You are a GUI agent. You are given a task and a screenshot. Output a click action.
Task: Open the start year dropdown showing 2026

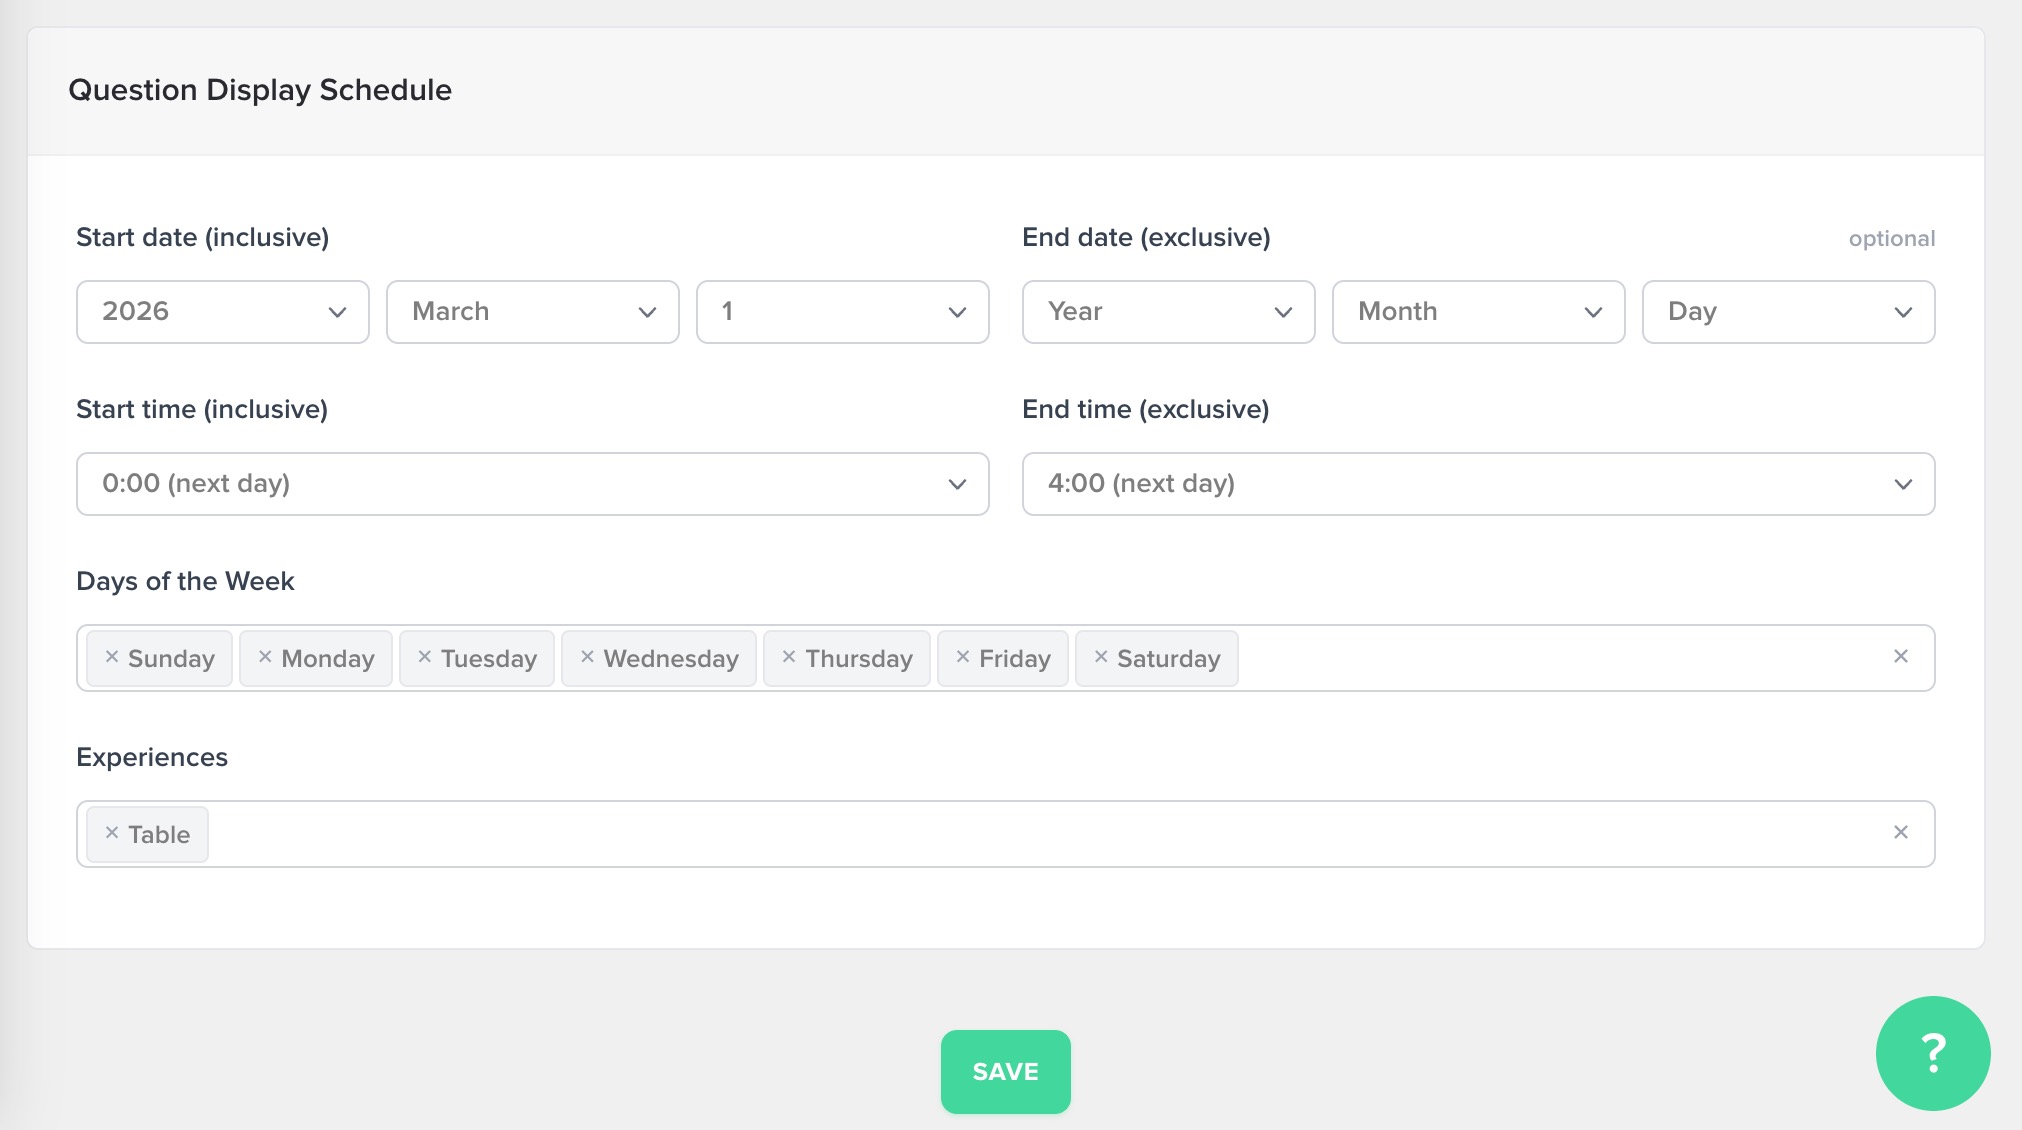tap(222, 312)
